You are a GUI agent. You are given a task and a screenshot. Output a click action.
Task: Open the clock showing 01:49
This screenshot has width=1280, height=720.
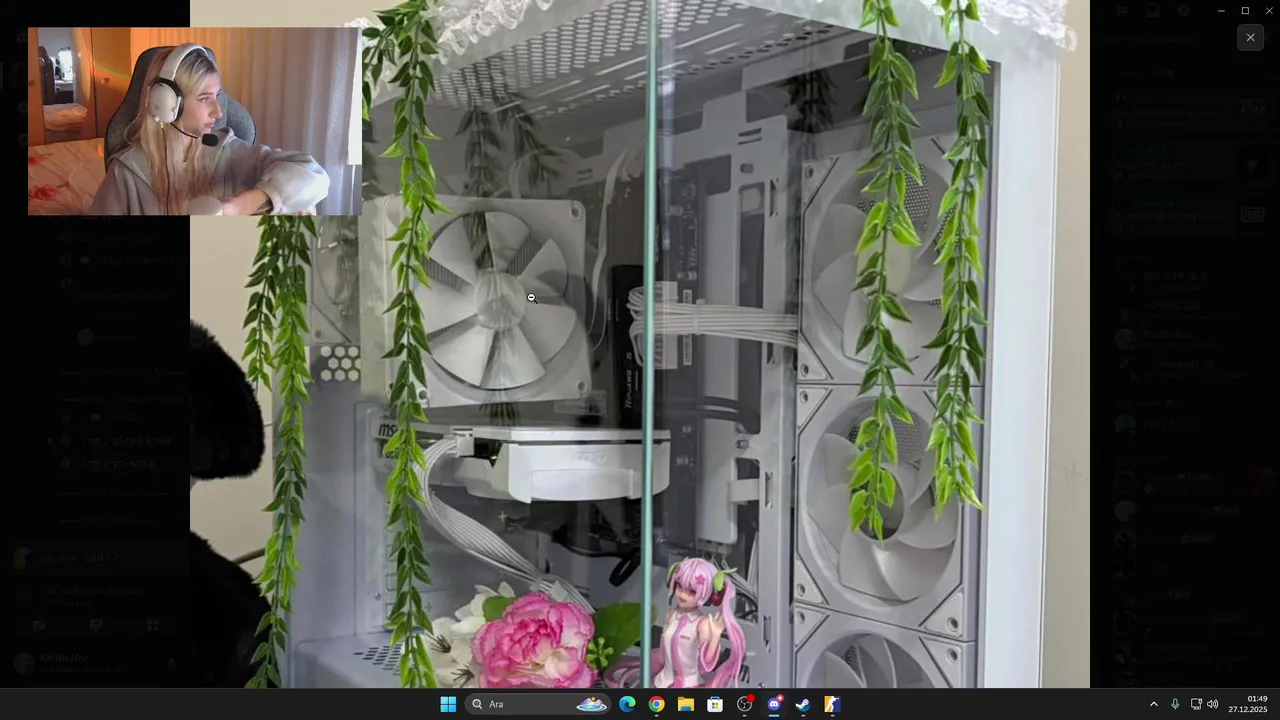pos(1248,704)
